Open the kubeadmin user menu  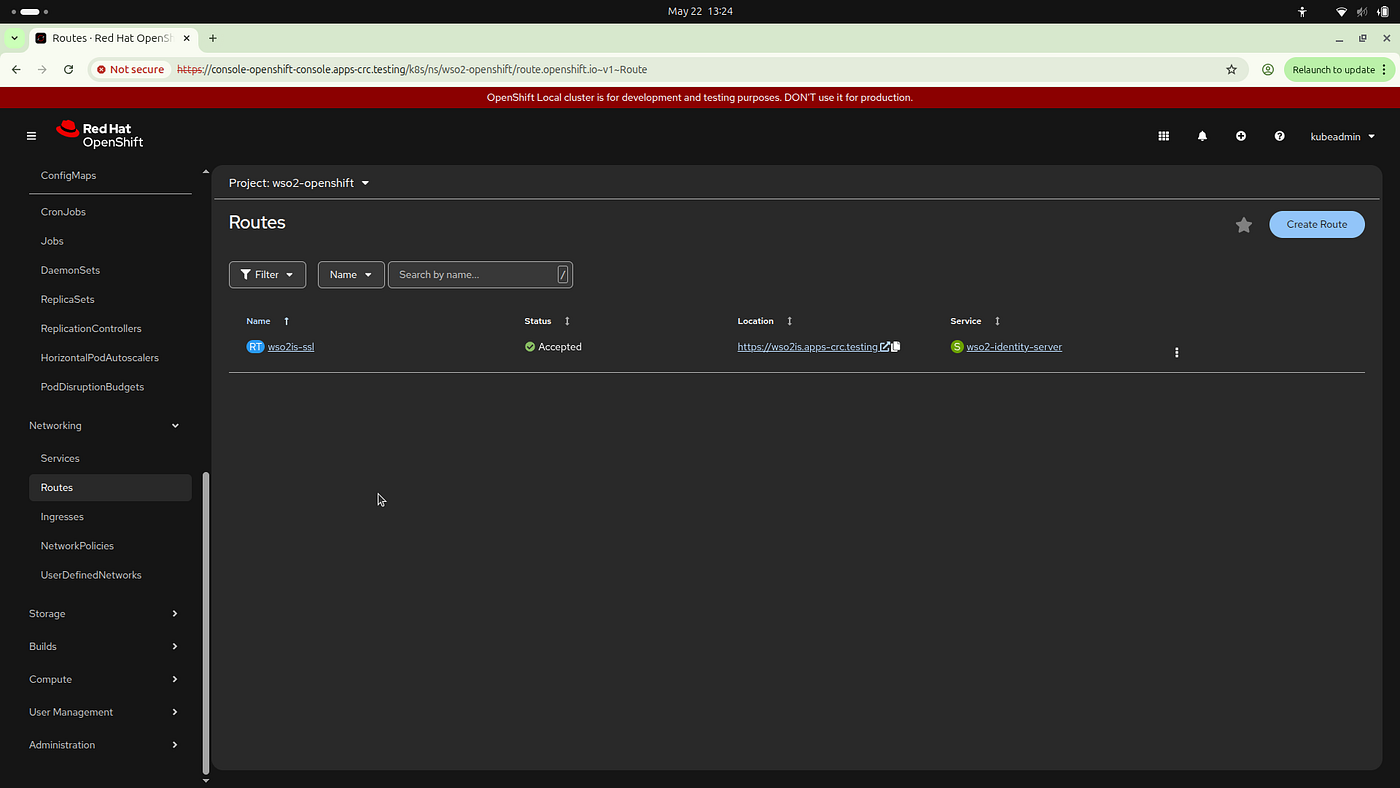coord(1343,136)
